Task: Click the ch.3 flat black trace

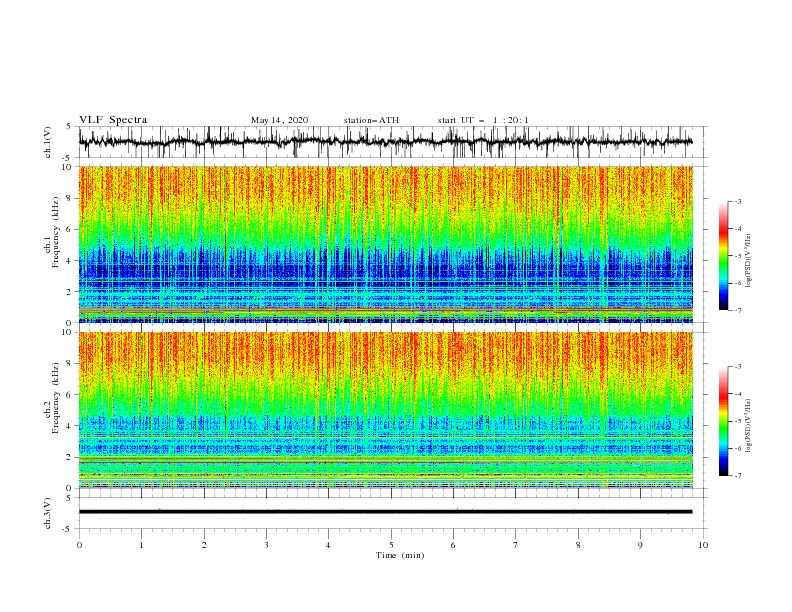Action: tap(385, 512)
